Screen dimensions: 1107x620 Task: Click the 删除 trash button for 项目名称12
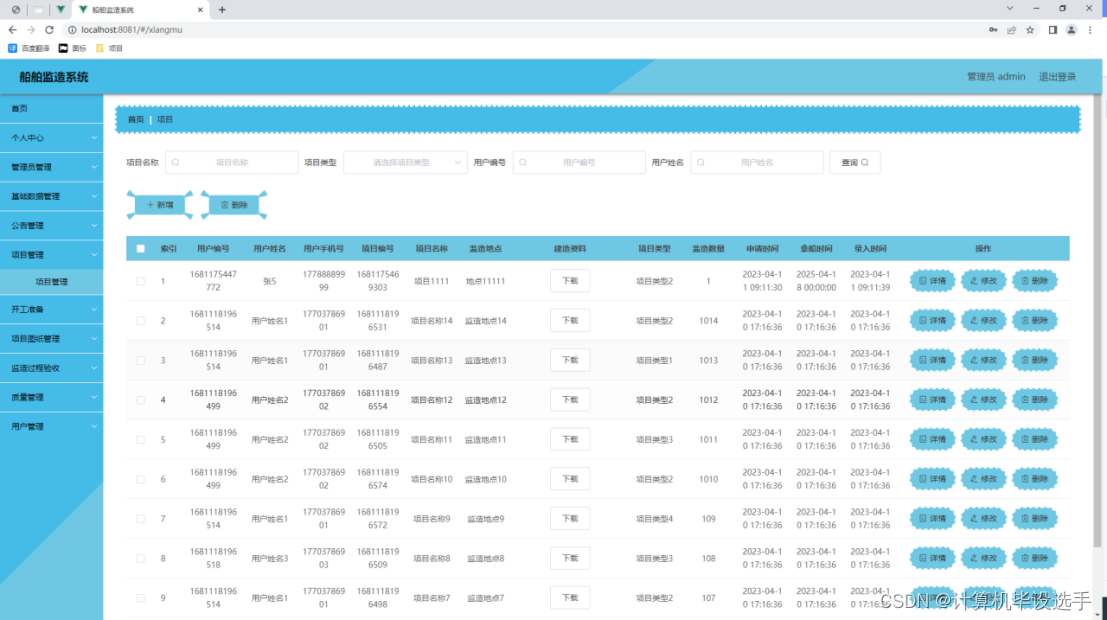1035,400
